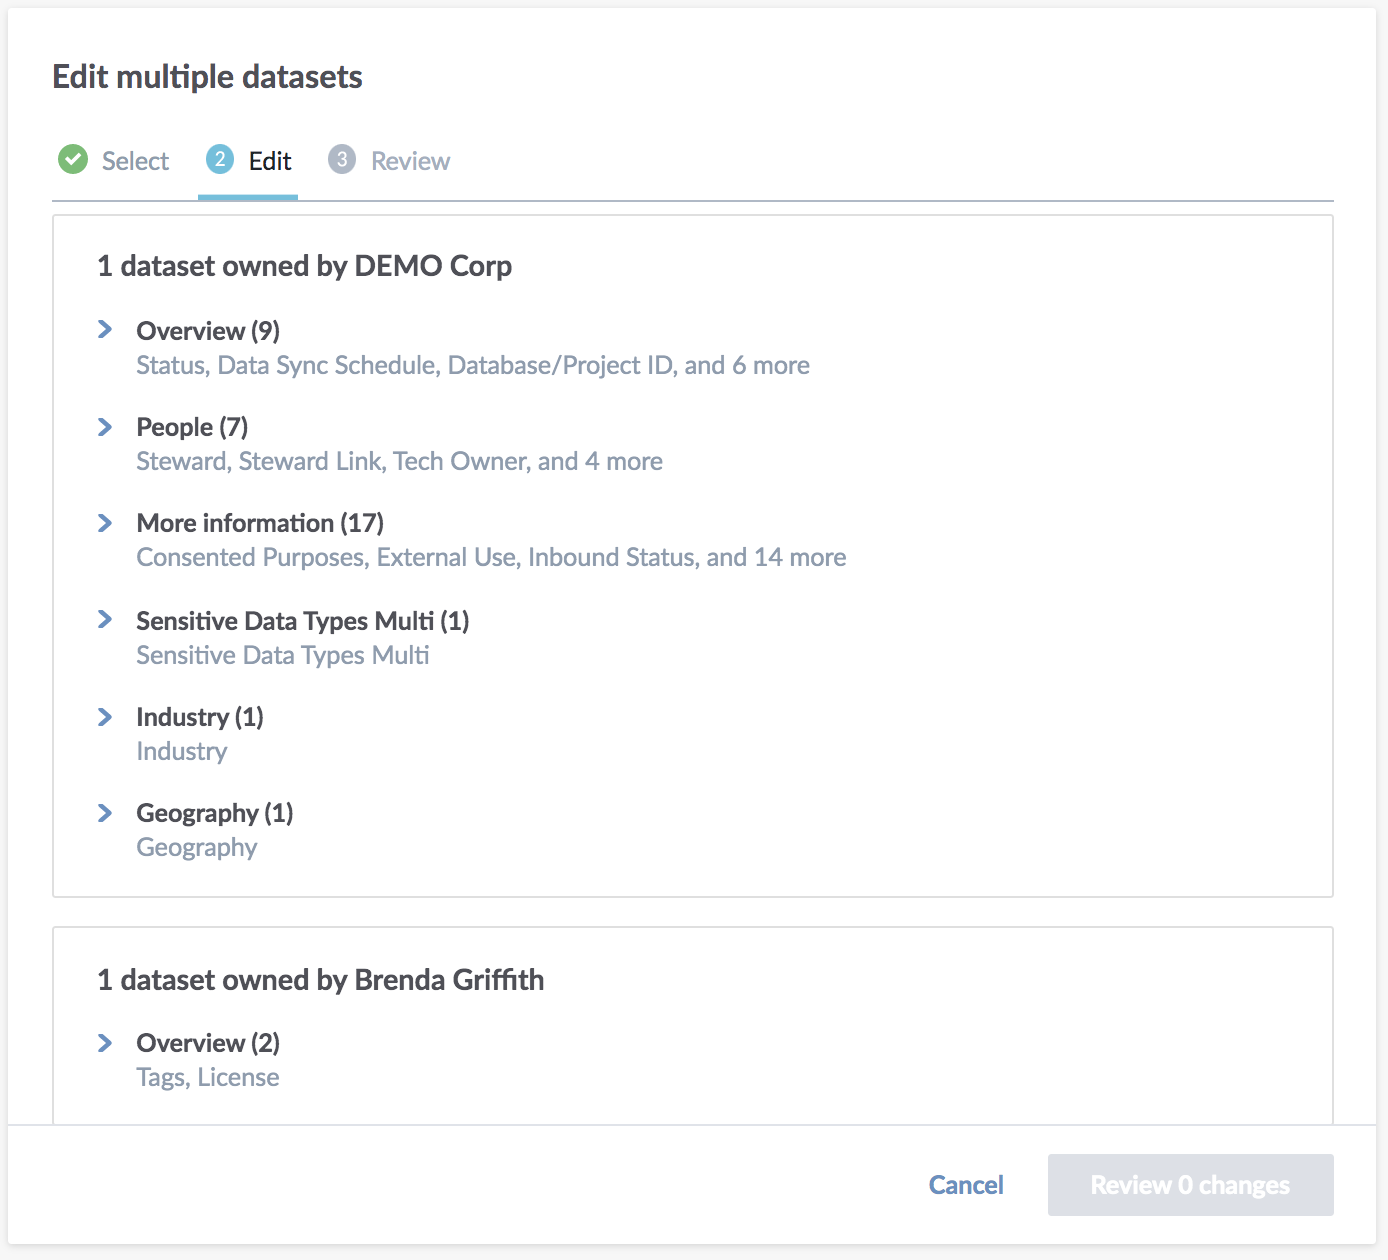Open More information (17) section label
This screenshot has width=1388, height=1260.
[x=260, y=523]
